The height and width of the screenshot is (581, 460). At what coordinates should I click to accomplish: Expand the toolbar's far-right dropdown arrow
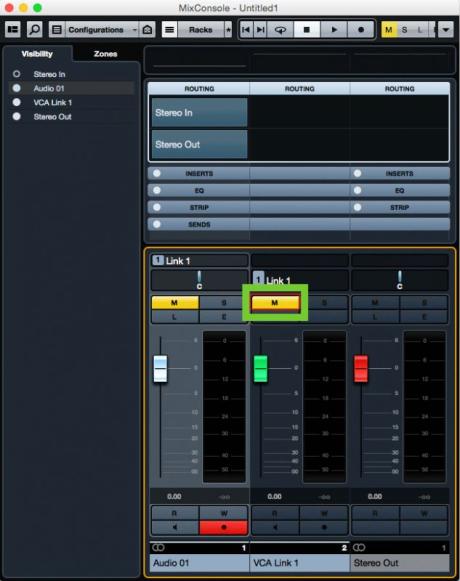click(x=446, y=30)
